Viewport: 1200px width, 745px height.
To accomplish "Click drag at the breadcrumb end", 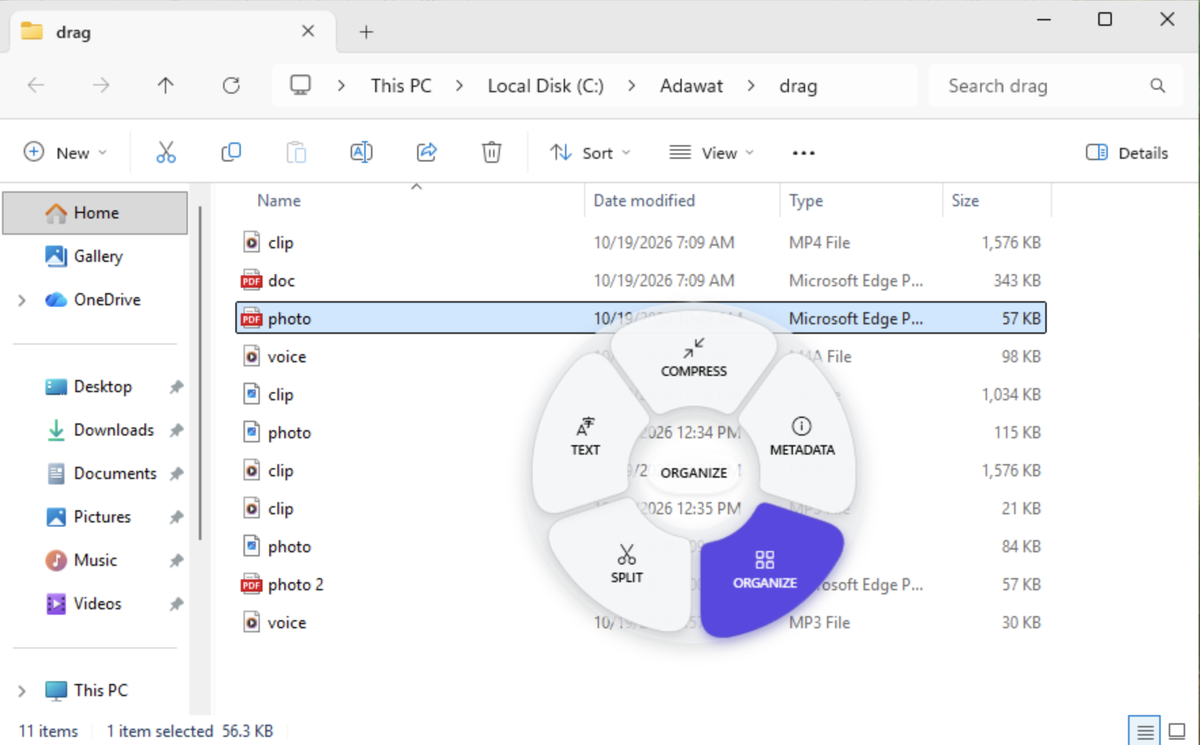I will (x=798, y=86).
